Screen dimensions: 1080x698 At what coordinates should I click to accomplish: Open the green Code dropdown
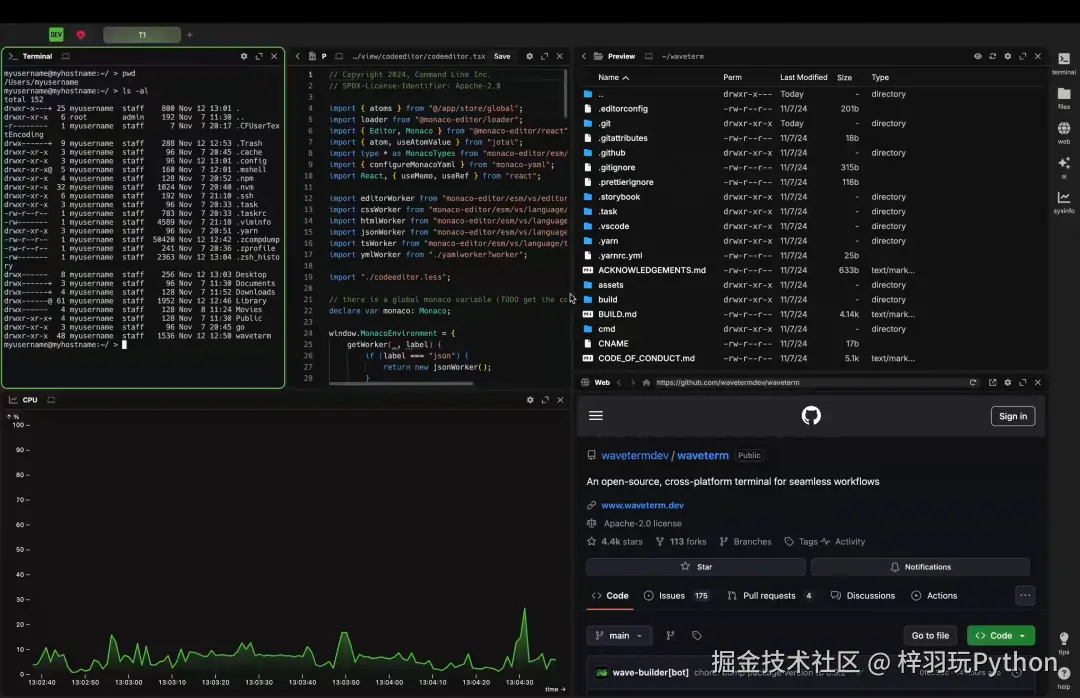[x=1001, y=635]
